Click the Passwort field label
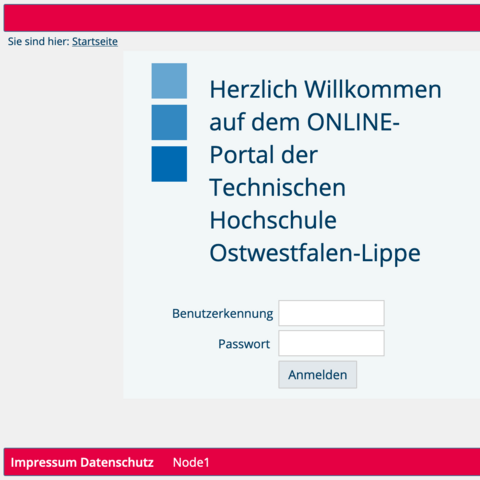Screen dimensions: 480x480 [244, 344]
